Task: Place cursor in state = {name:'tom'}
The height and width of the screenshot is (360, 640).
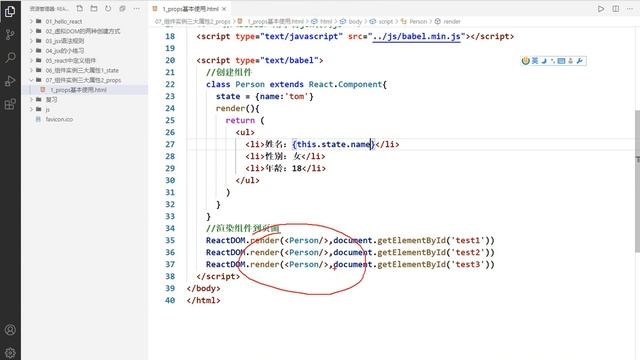Action: 264,96
